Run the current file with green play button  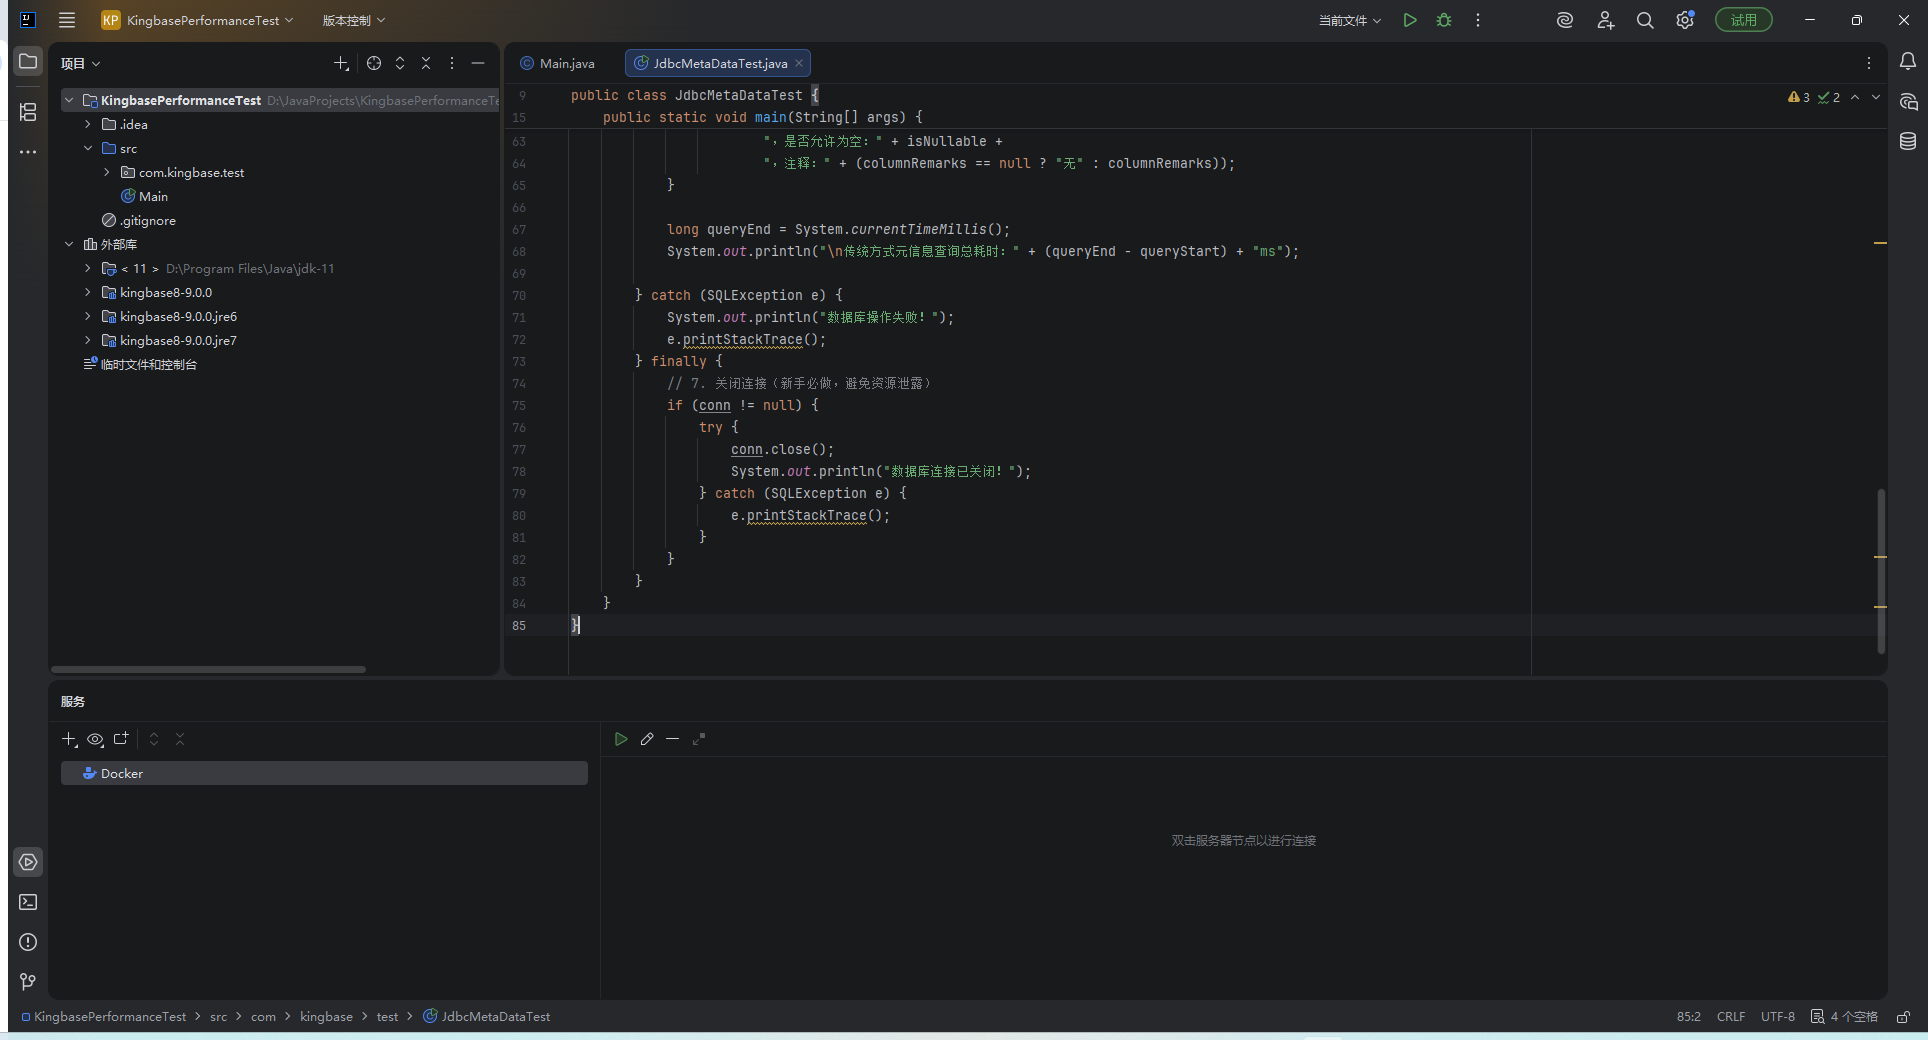[x=1409, y=20]
